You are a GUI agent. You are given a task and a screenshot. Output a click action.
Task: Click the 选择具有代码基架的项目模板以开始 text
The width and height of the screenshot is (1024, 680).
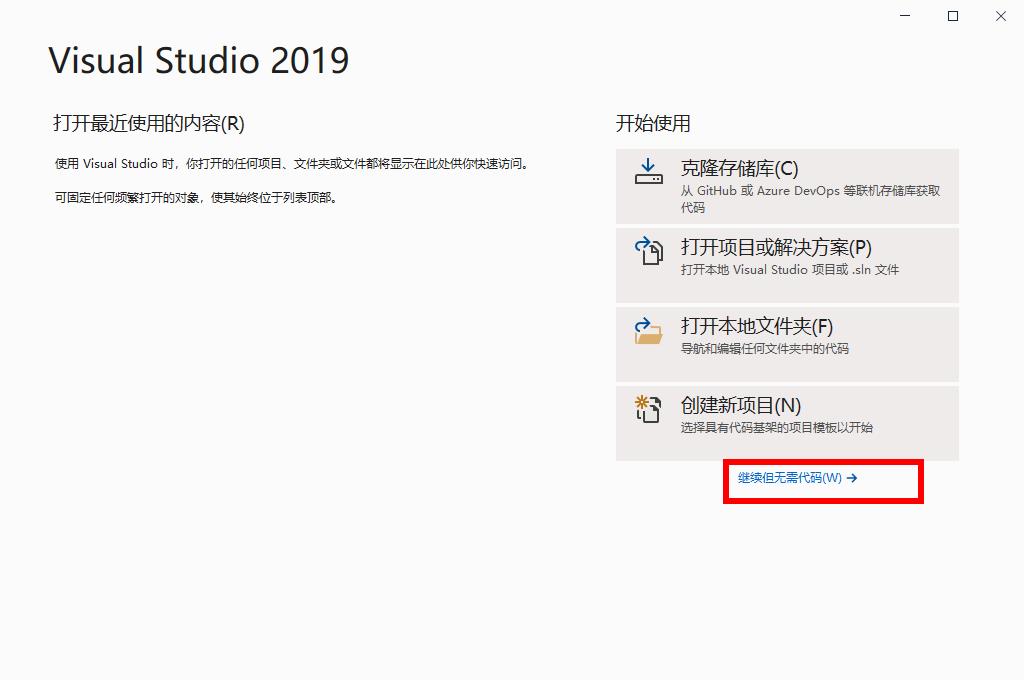[x=776, y=428]
